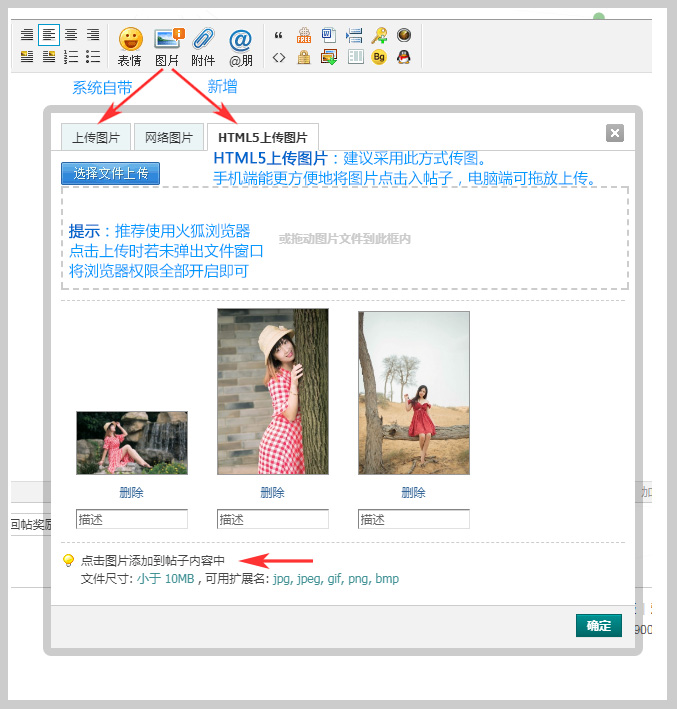
Task: Click the Bg background color icon
Action: coord(379,57)
